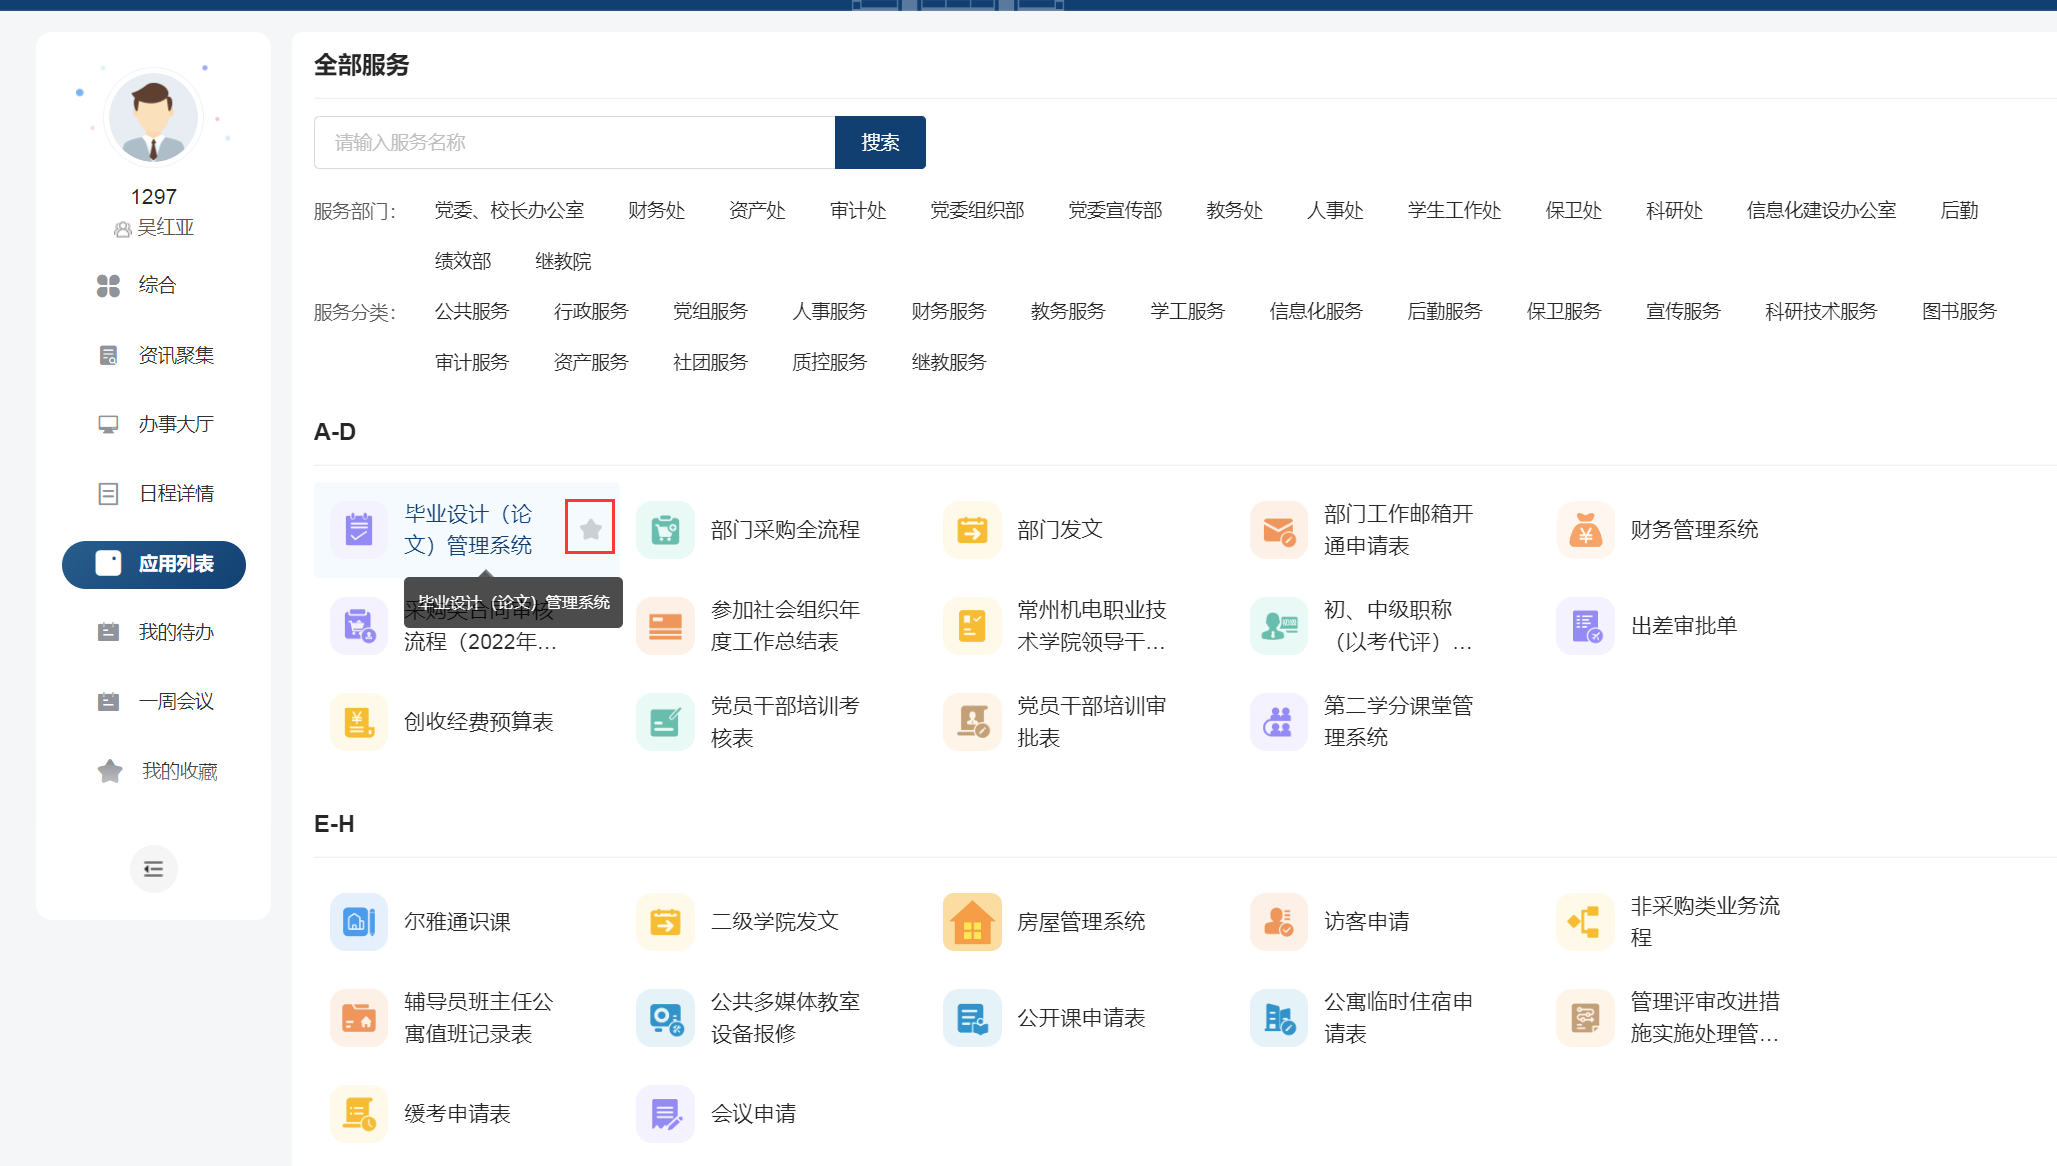The height and width of the screenshot is (1166, 2057).
Task: Click 房屋管理系统 house icon
Action: (971, 921)
